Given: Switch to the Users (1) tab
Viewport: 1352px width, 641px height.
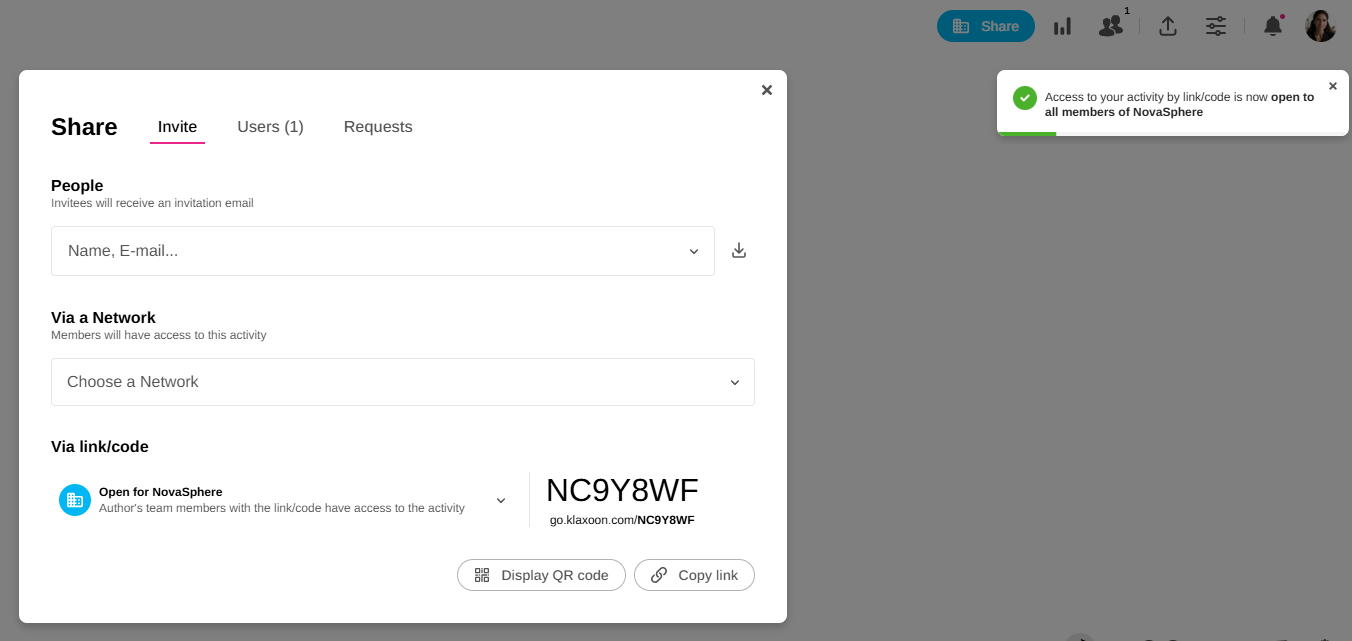Looking at the screenshot, I should tap(270, 127).
